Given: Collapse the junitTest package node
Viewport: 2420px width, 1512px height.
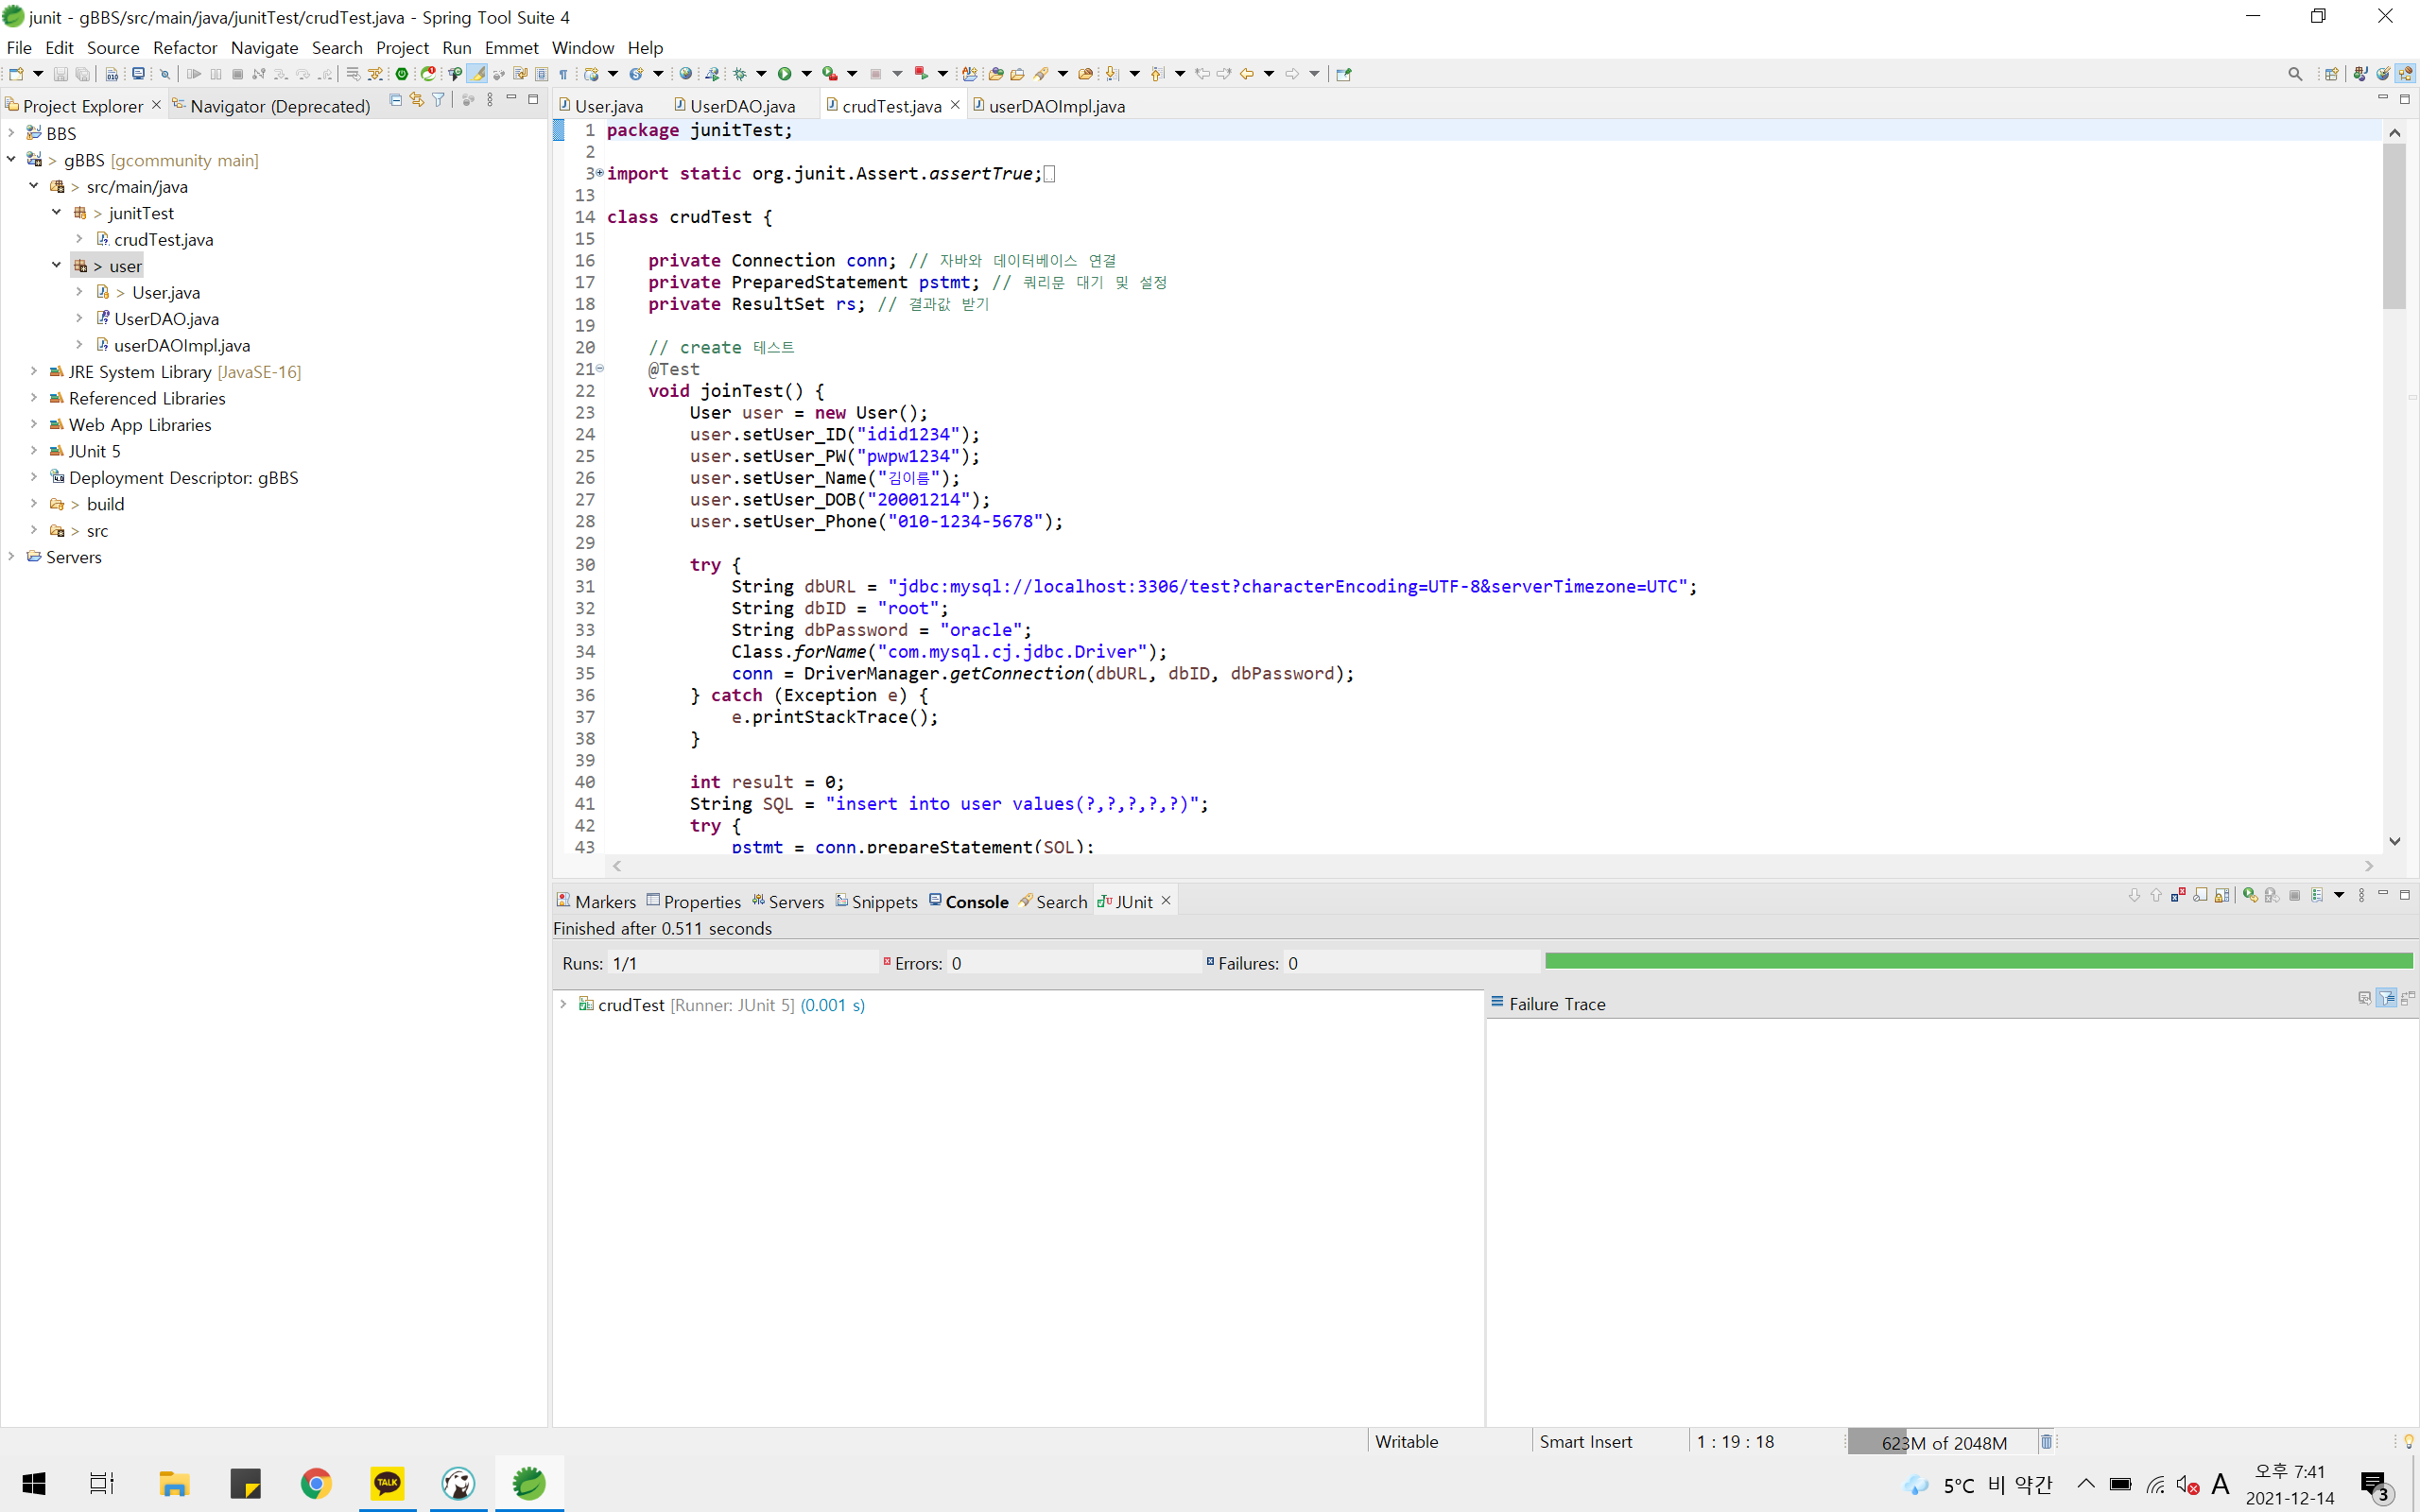Looking at the screenshot, I should [x=57, y=213].
